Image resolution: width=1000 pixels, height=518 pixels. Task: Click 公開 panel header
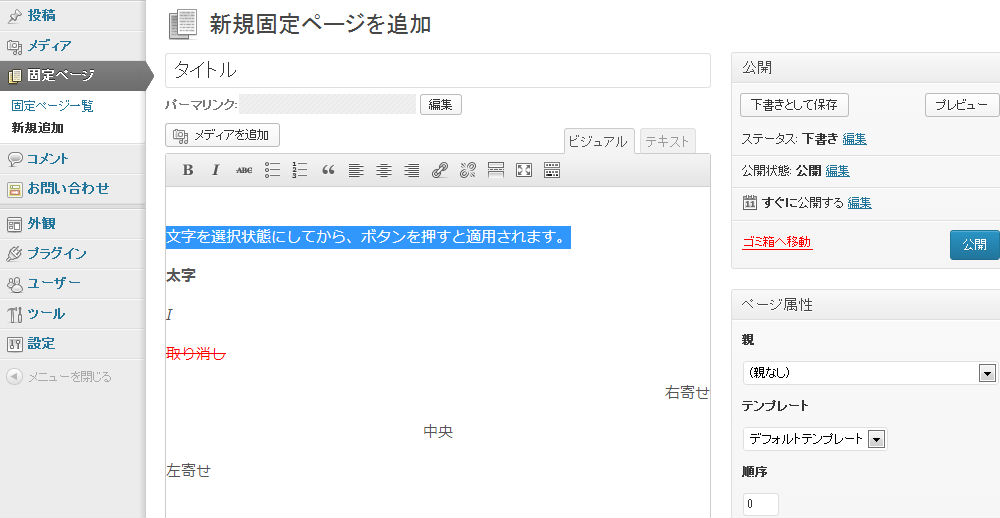(865, 68)
